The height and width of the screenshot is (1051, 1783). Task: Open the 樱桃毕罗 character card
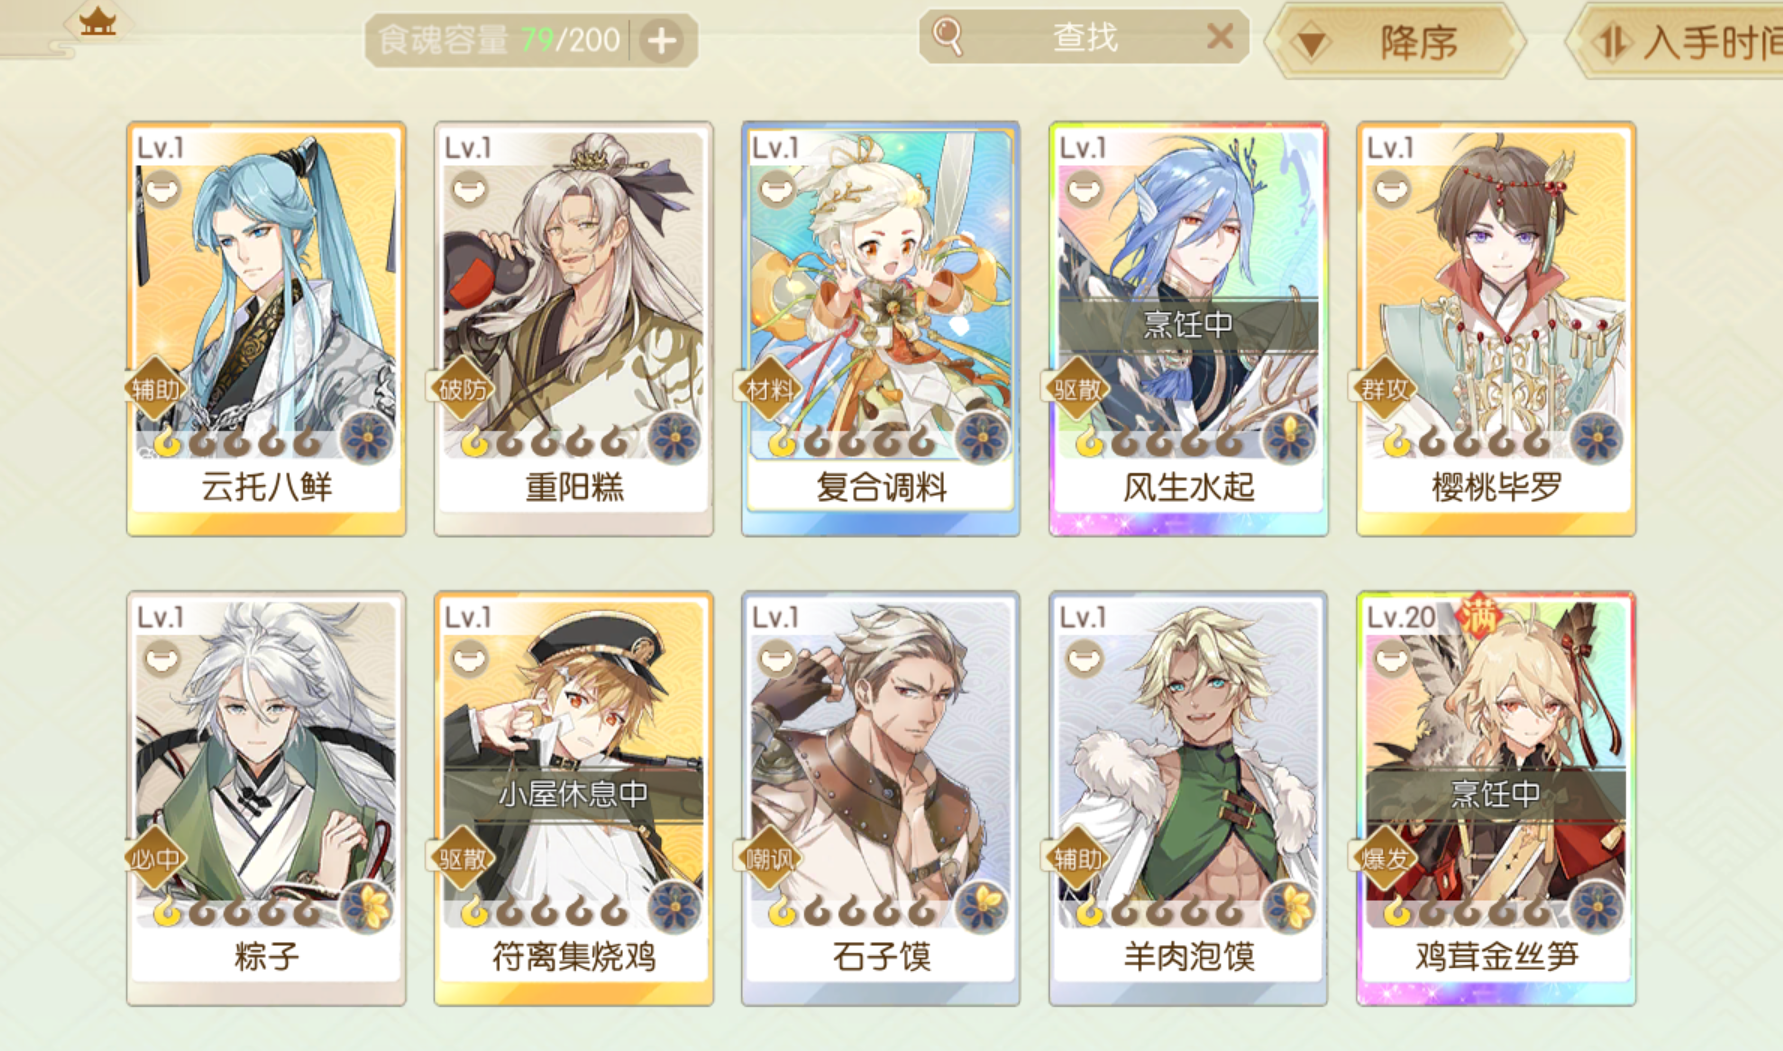tap(1496, 329)
